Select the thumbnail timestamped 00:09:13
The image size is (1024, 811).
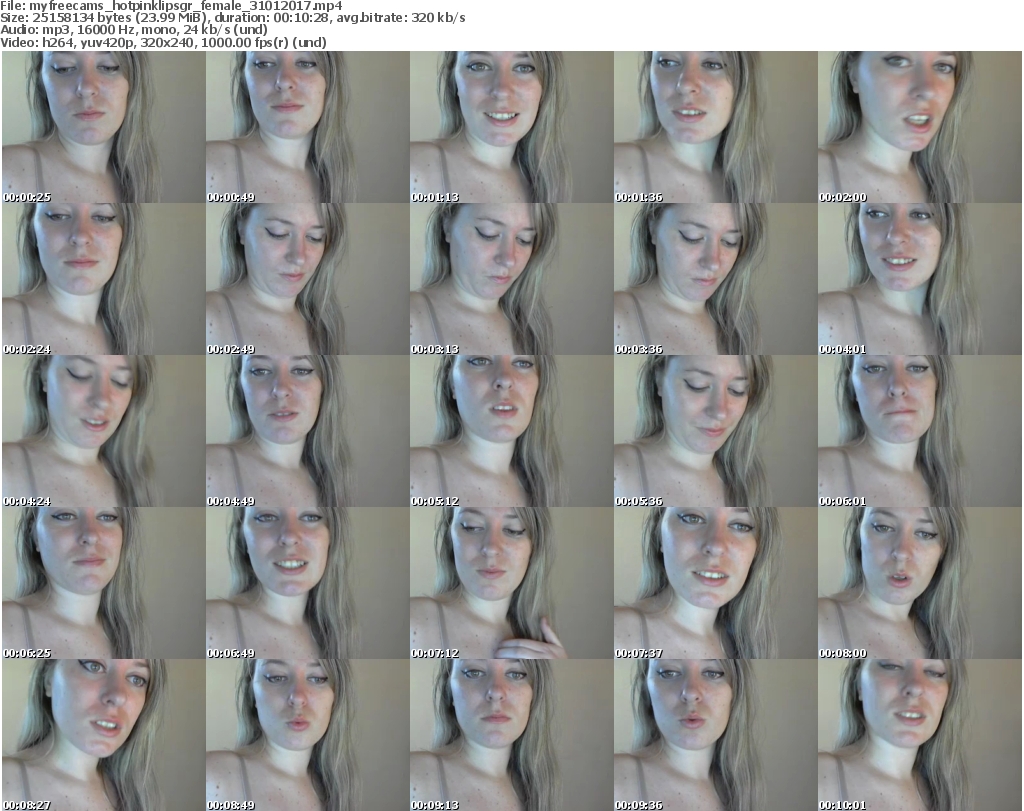coord(511,735)
